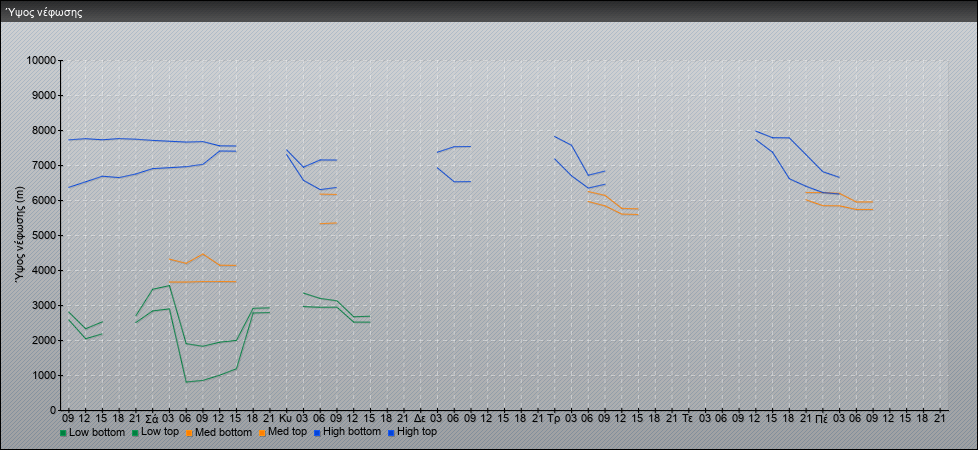Click the 'Τρ' day label on x-axis
The width and height of the screenshot is (978, 450).
click(x=553, y=418)
